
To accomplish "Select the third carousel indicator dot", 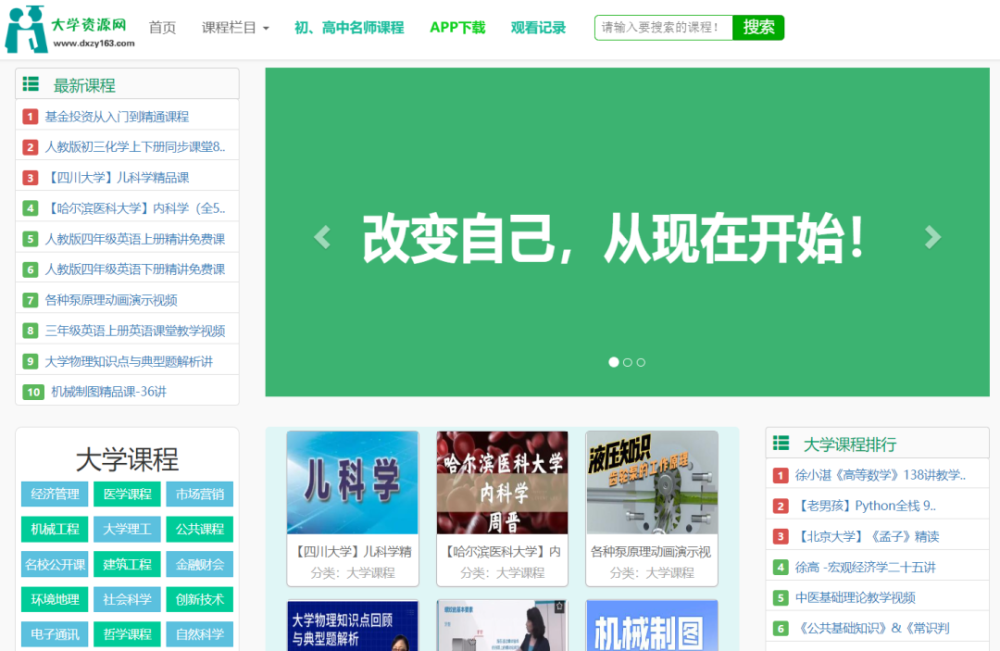I will click(x=641, y=362).
